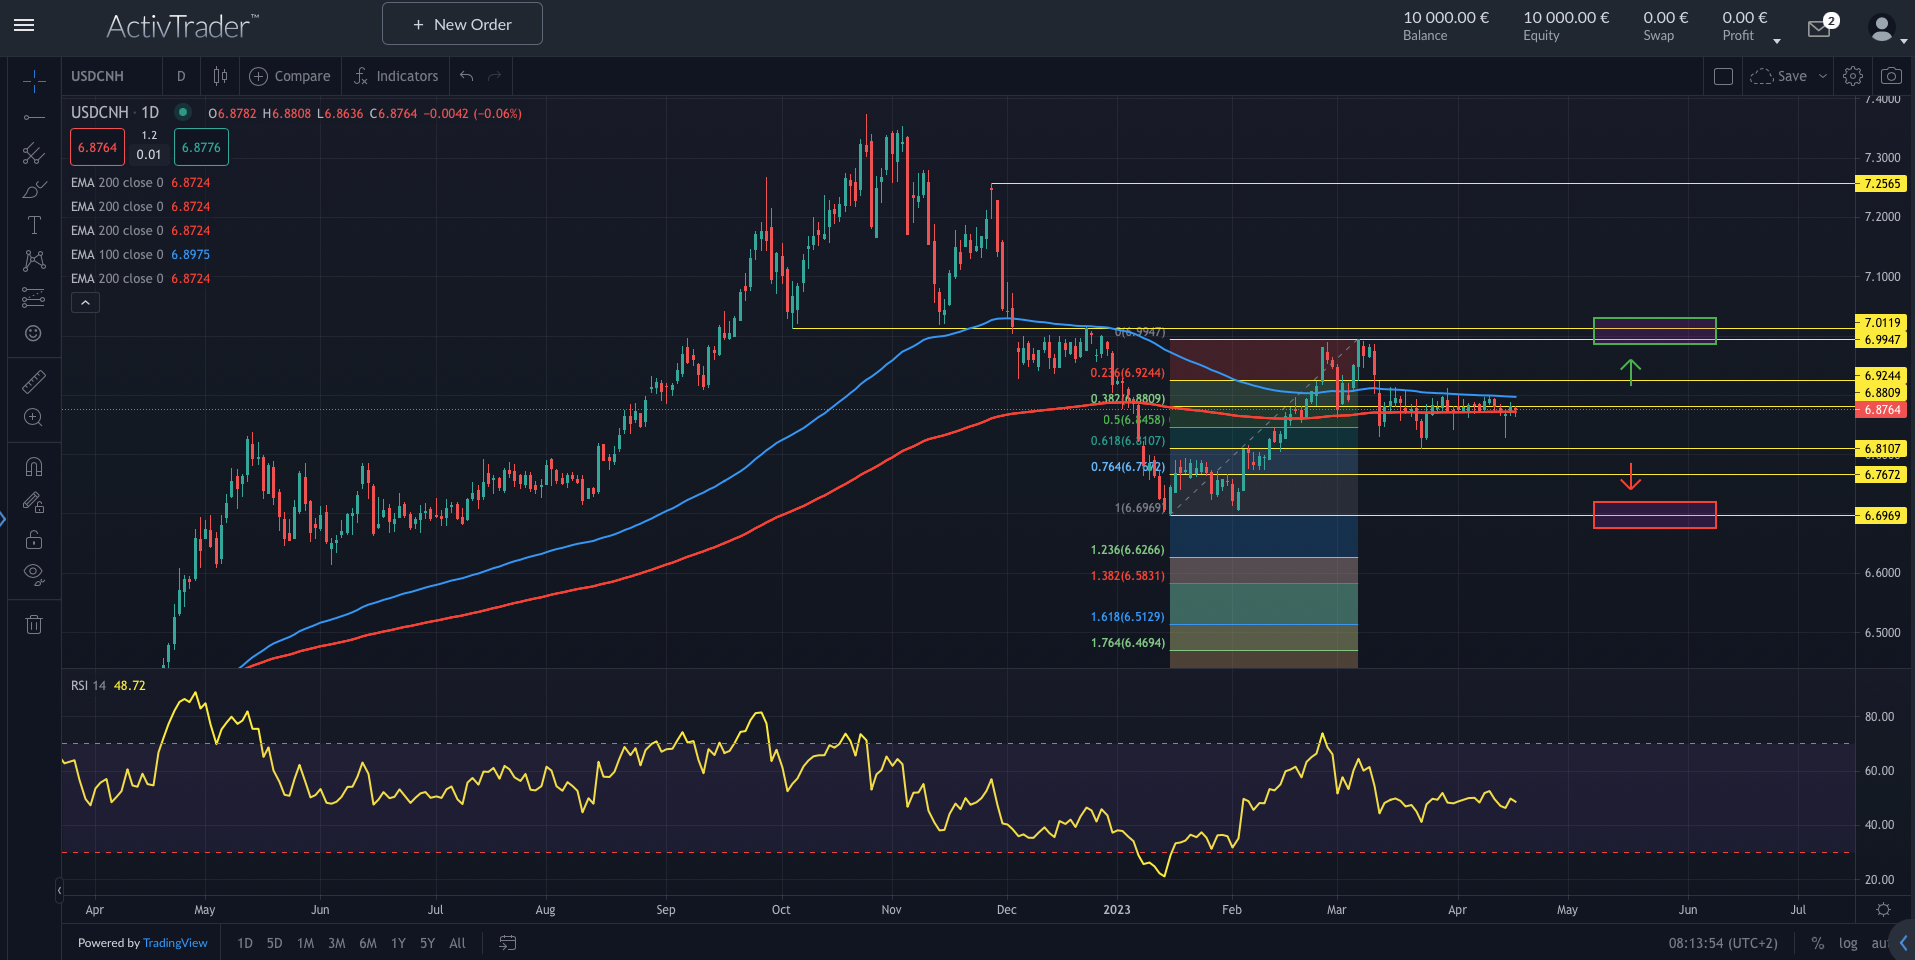Click the New Order button

click(461, 23)
